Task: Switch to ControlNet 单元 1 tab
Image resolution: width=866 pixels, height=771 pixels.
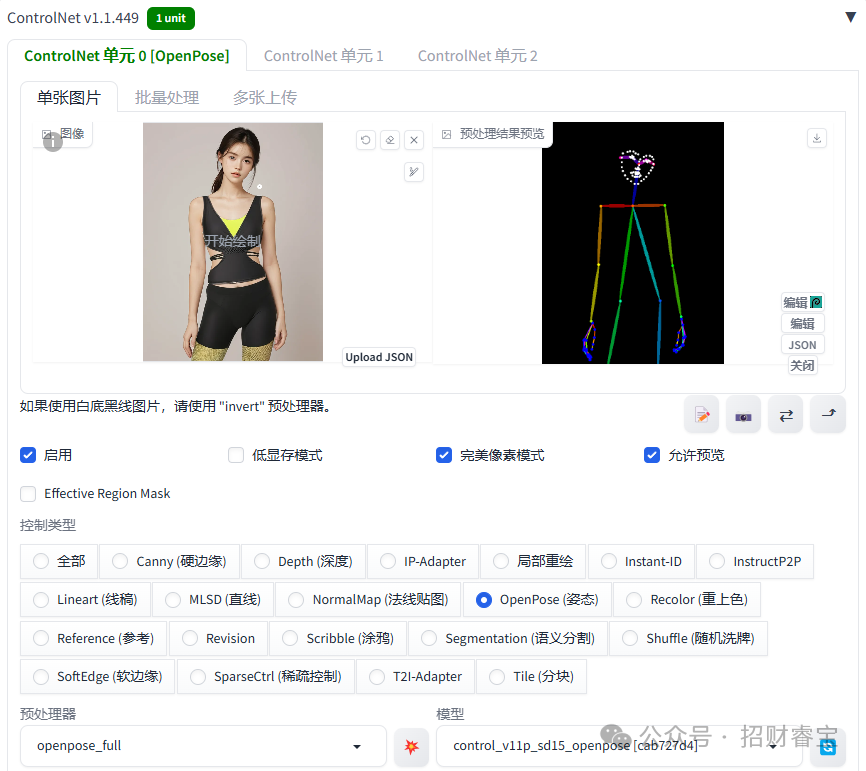Action: point(323,55)
